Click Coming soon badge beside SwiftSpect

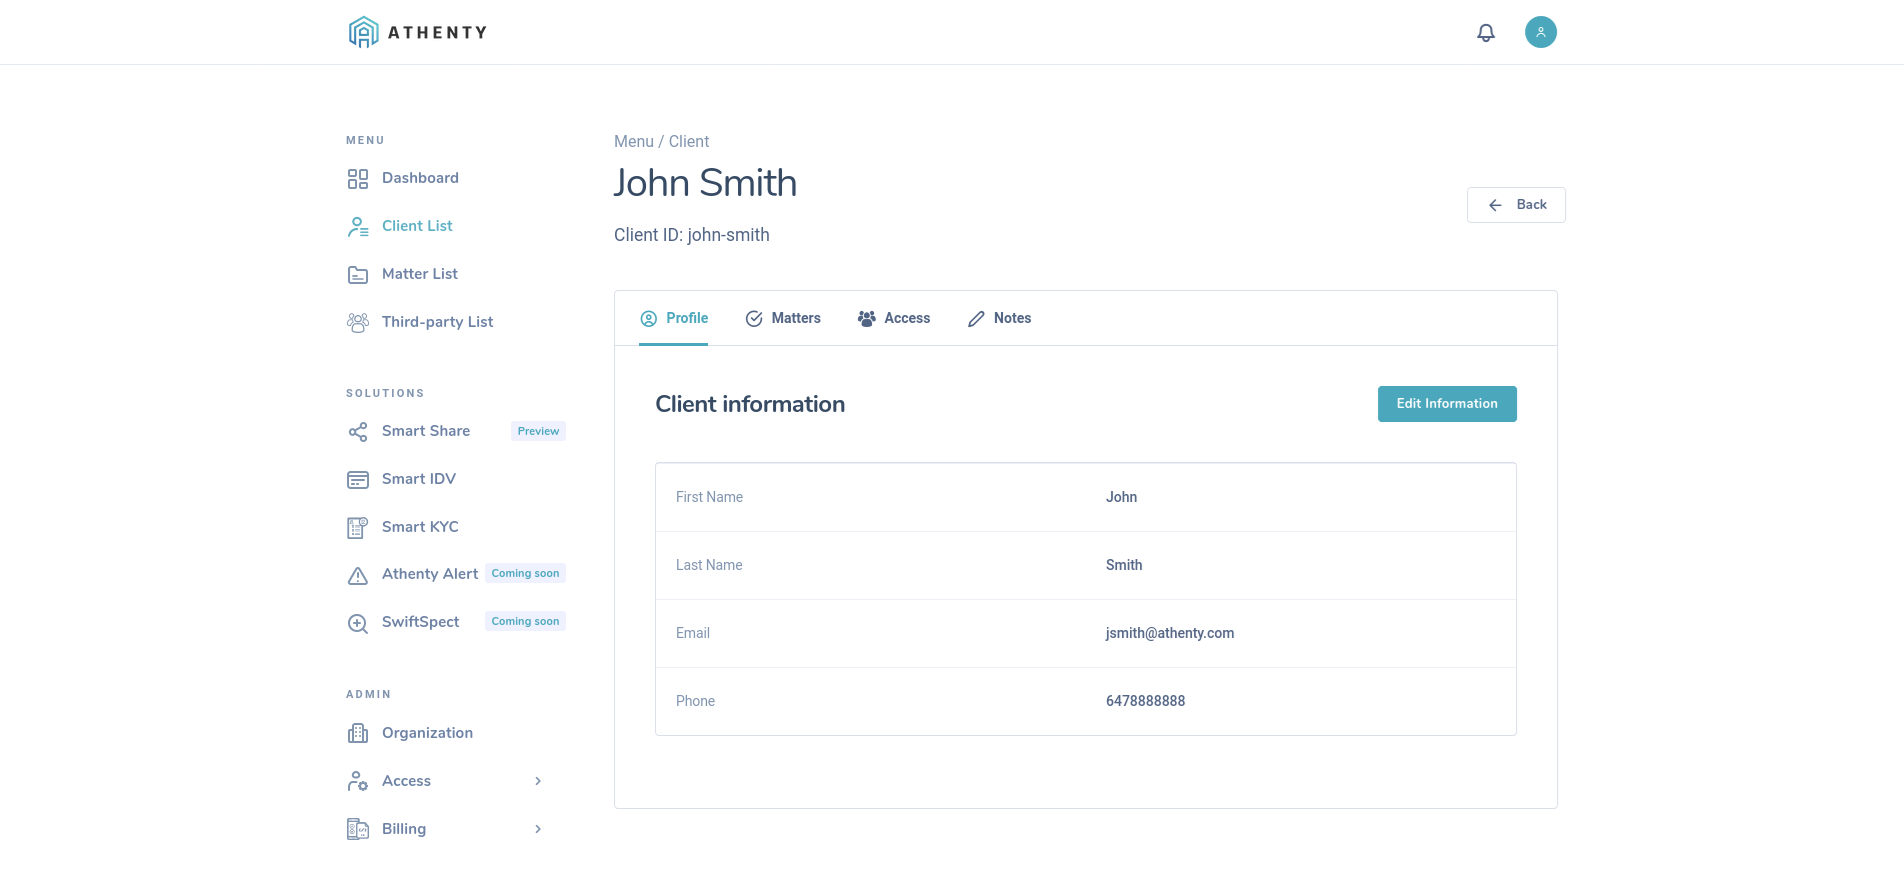(525, 621)
